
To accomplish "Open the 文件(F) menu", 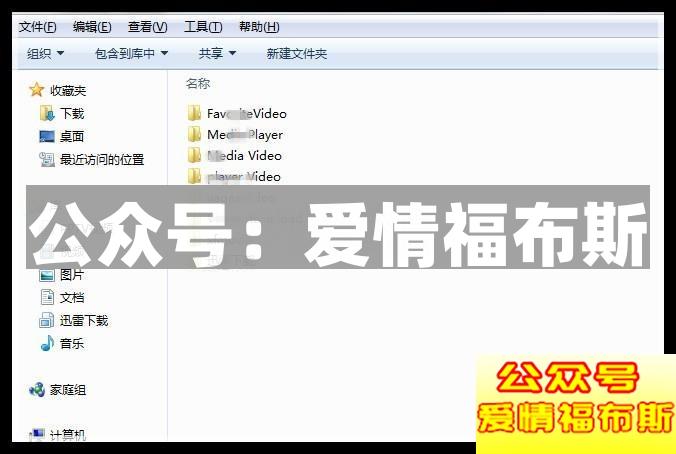I will (x=38, y=27).
